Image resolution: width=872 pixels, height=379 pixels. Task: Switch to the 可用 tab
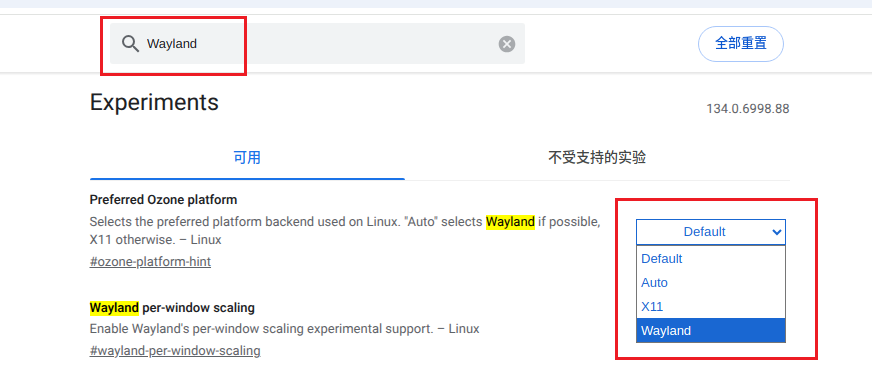click(247, 158)
